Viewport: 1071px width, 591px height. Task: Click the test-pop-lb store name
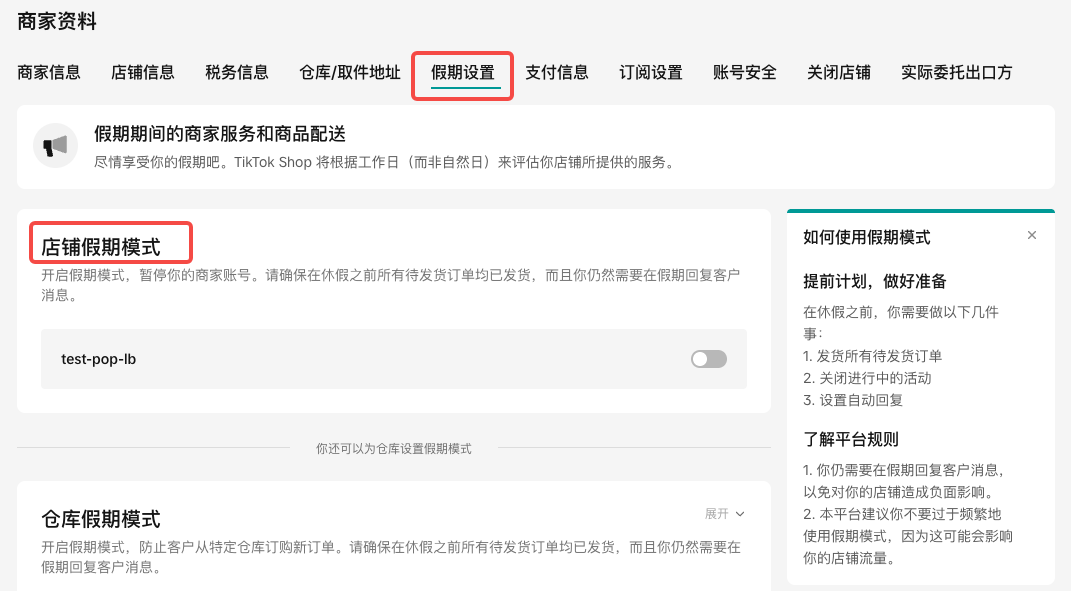coord(98,359)
